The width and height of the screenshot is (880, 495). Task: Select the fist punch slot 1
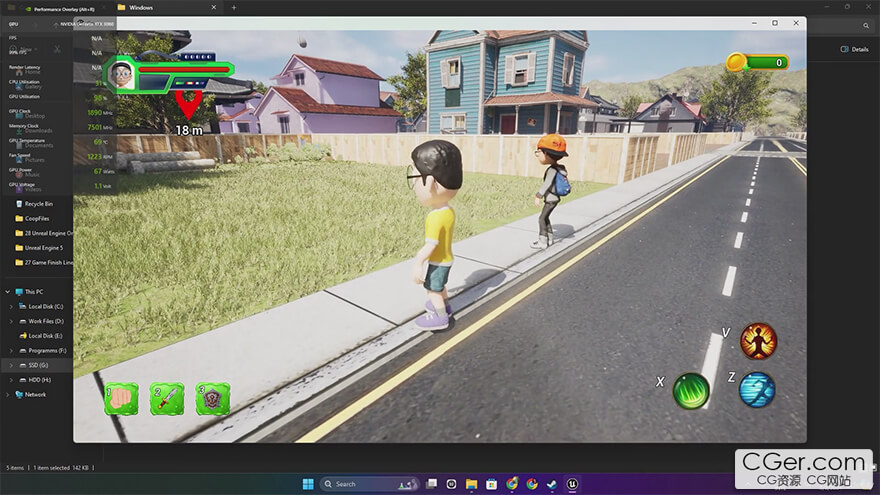[x=121, y=399]
